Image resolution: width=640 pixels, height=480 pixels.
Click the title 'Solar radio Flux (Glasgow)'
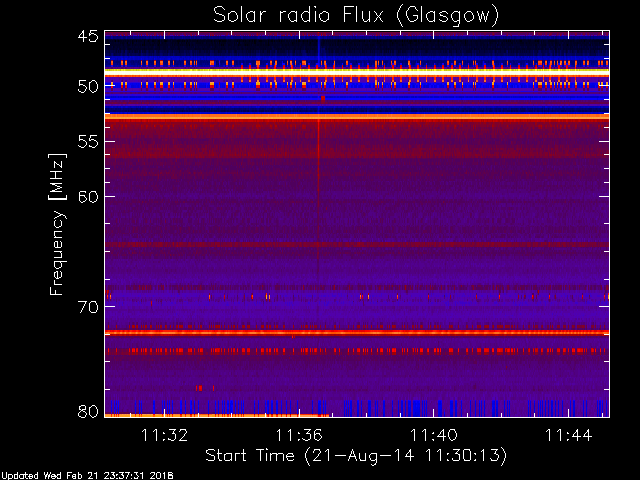point(356,16)
